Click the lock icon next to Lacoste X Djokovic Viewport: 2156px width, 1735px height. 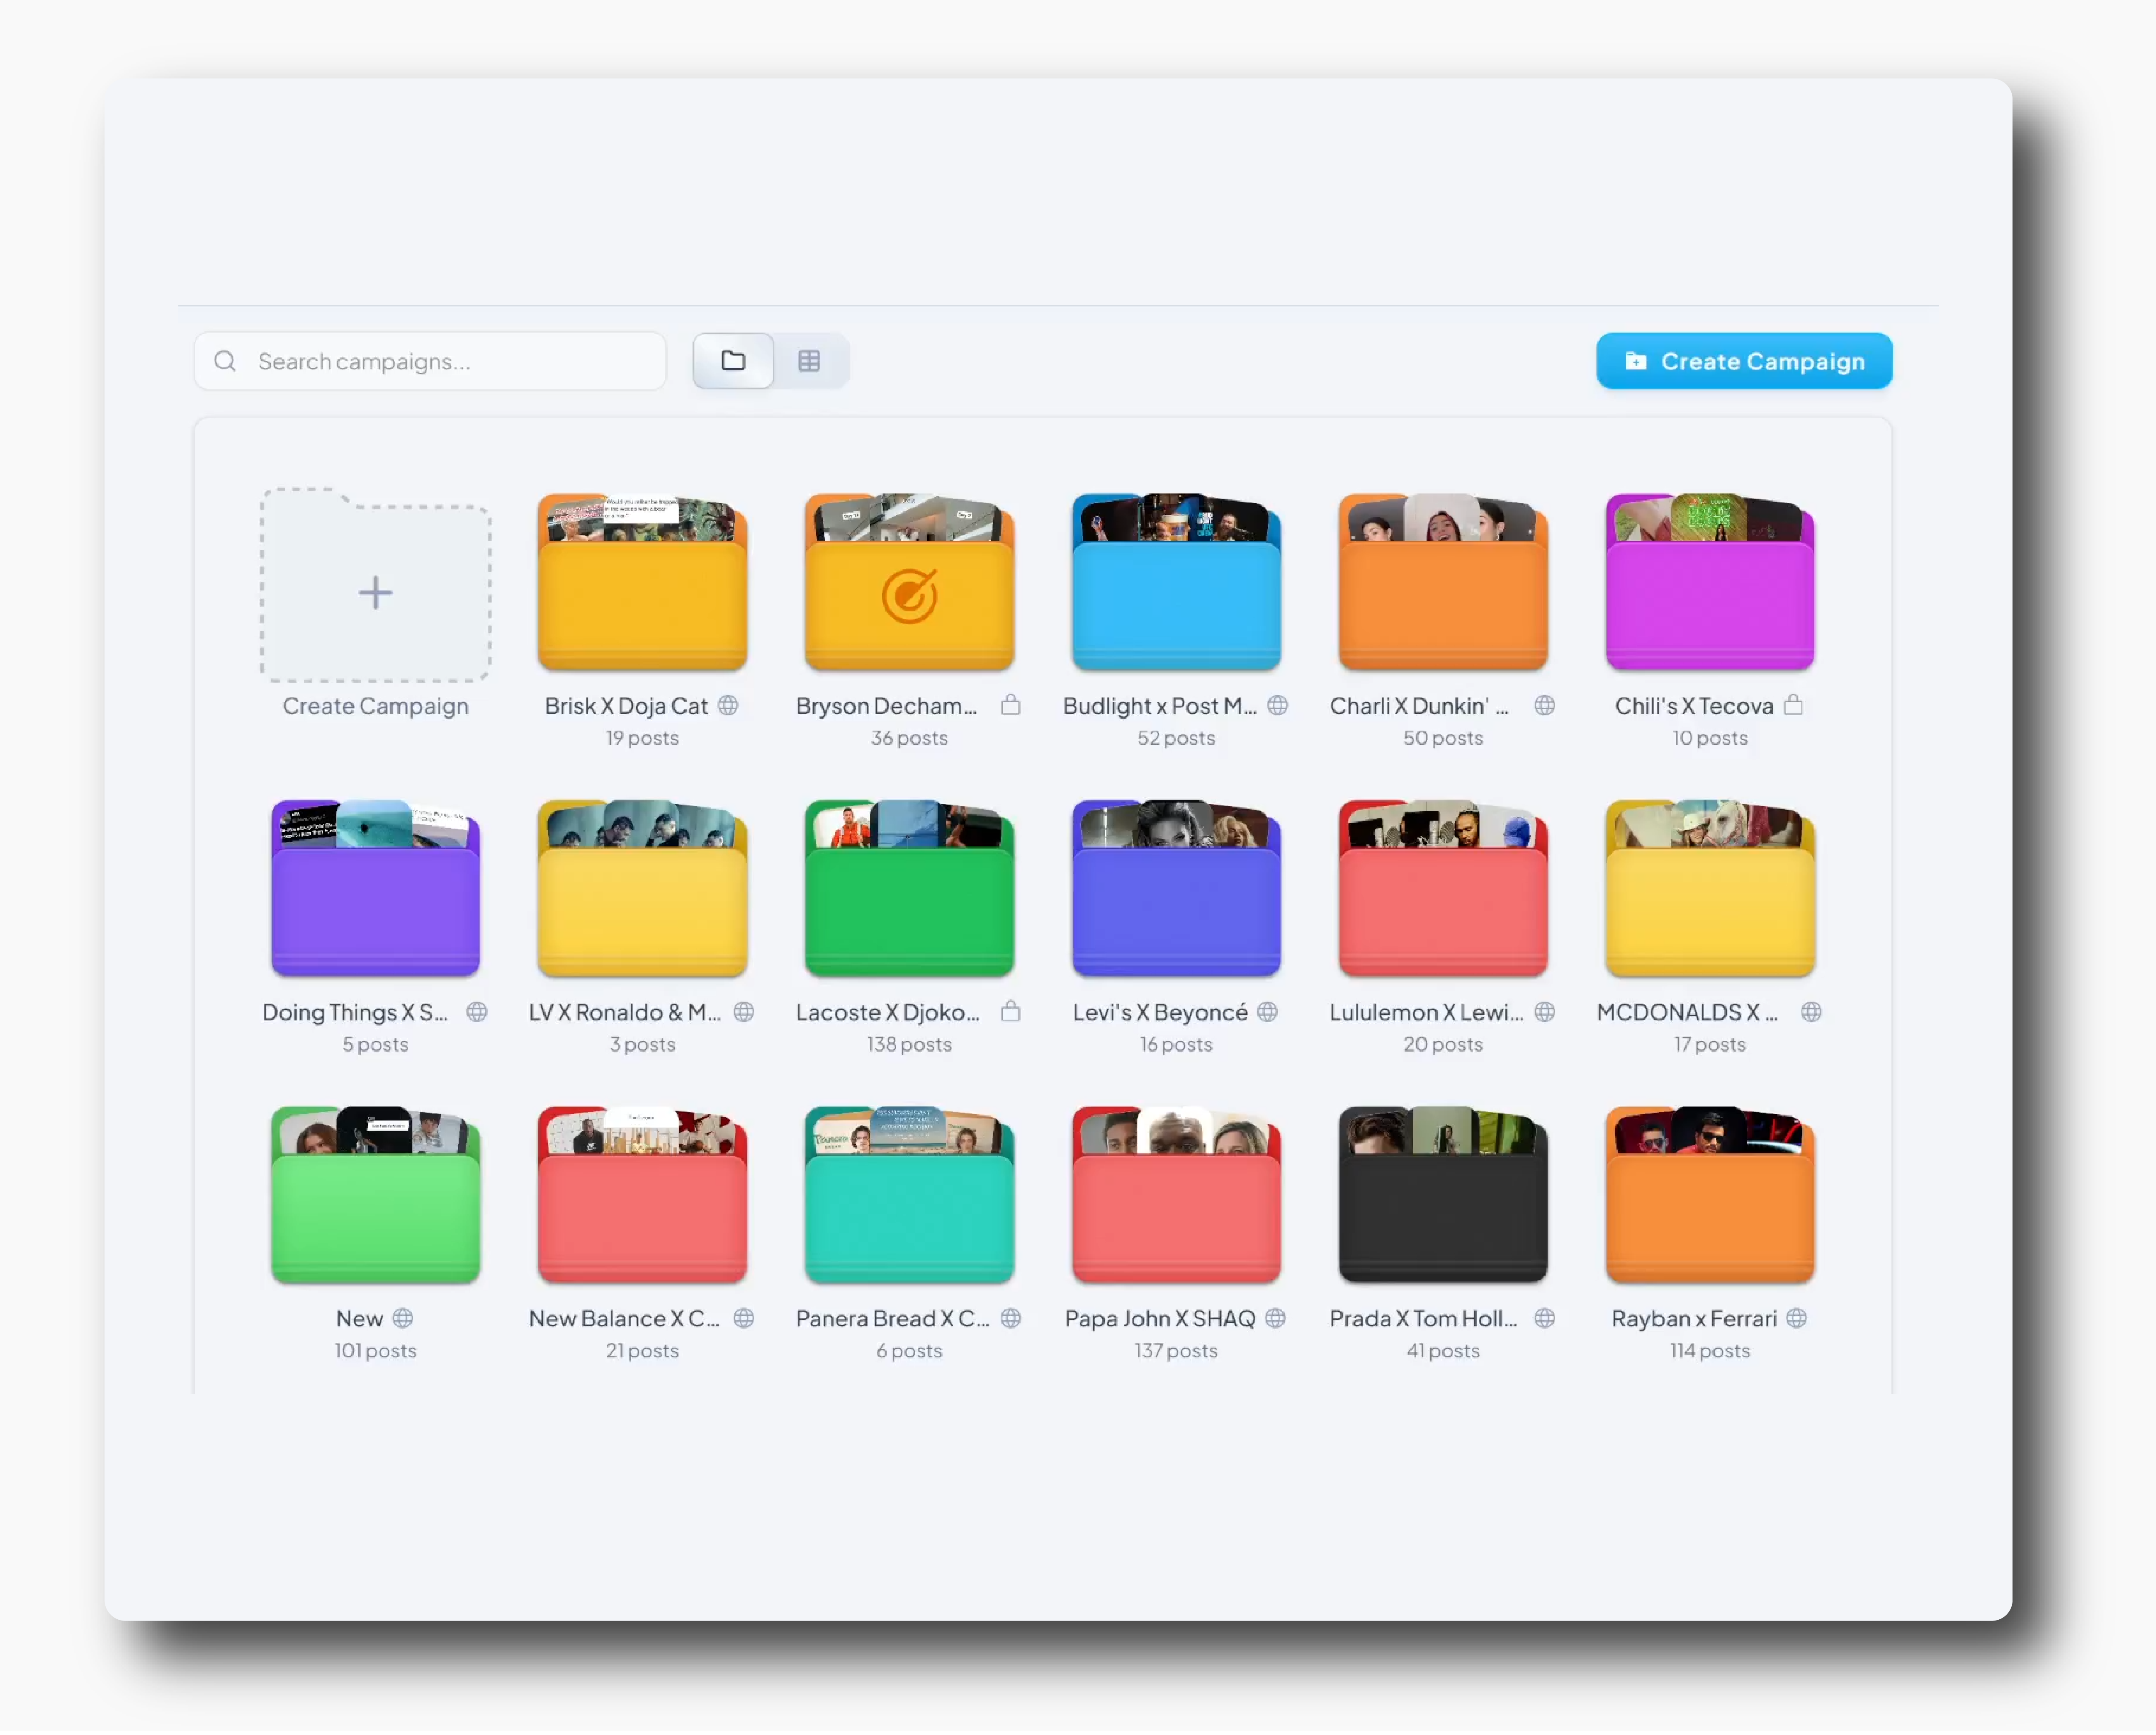(1011, 1012)
